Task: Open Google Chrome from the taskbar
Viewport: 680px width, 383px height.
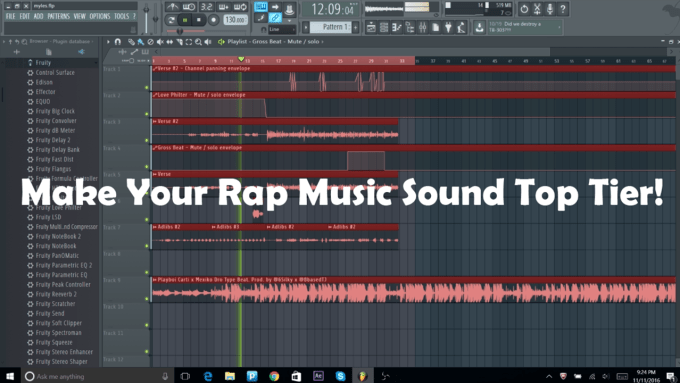Action: pyautogui.click(x=274, y=376)
